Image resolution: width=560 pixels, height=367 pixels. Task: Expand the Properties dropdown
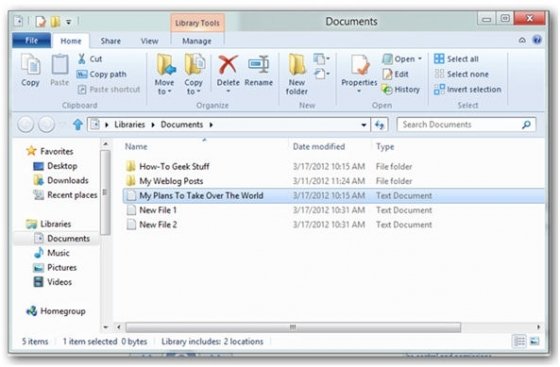(x=359, y=91)
